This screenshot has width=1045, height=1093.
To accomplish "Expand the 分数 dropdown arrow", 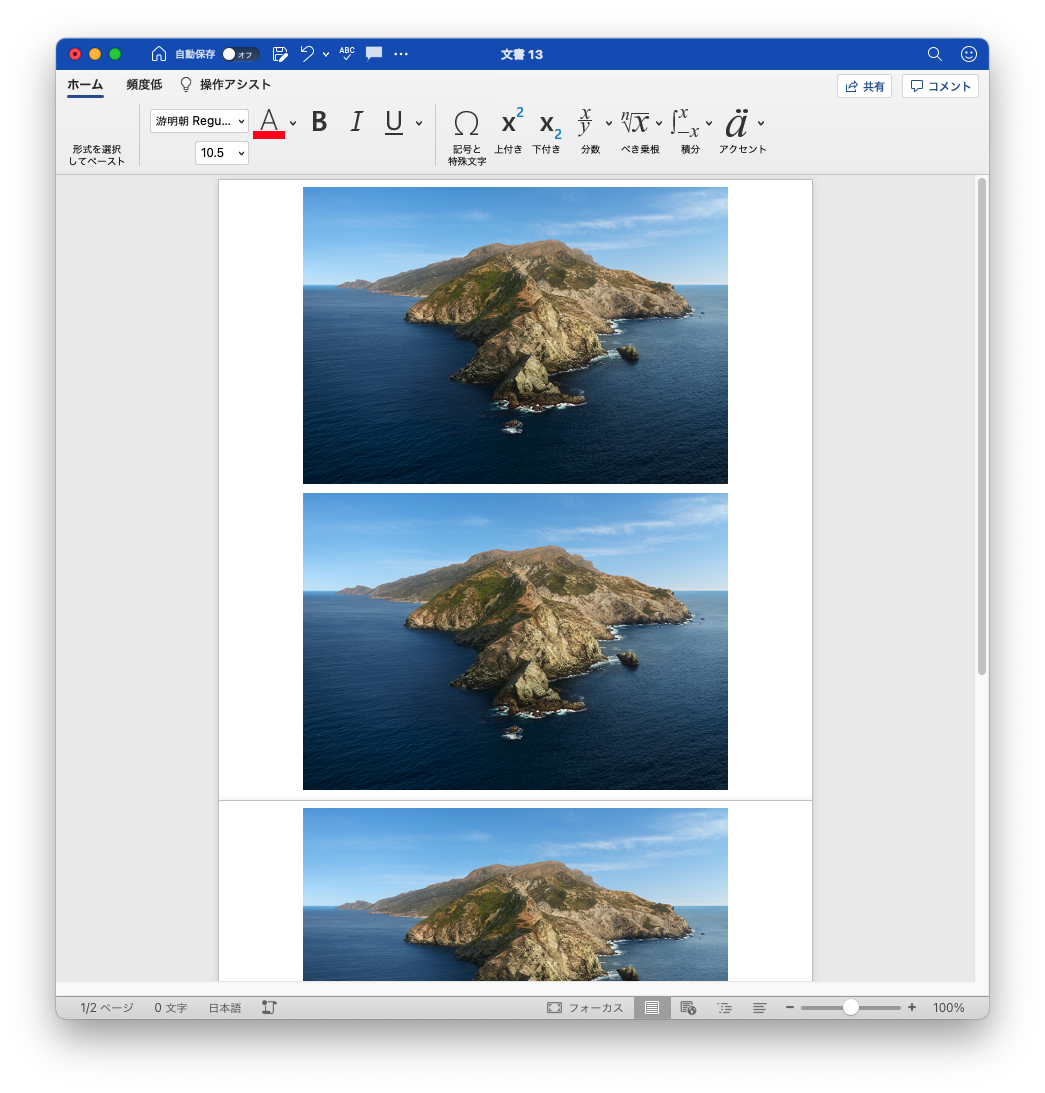I will coord(609,123).
